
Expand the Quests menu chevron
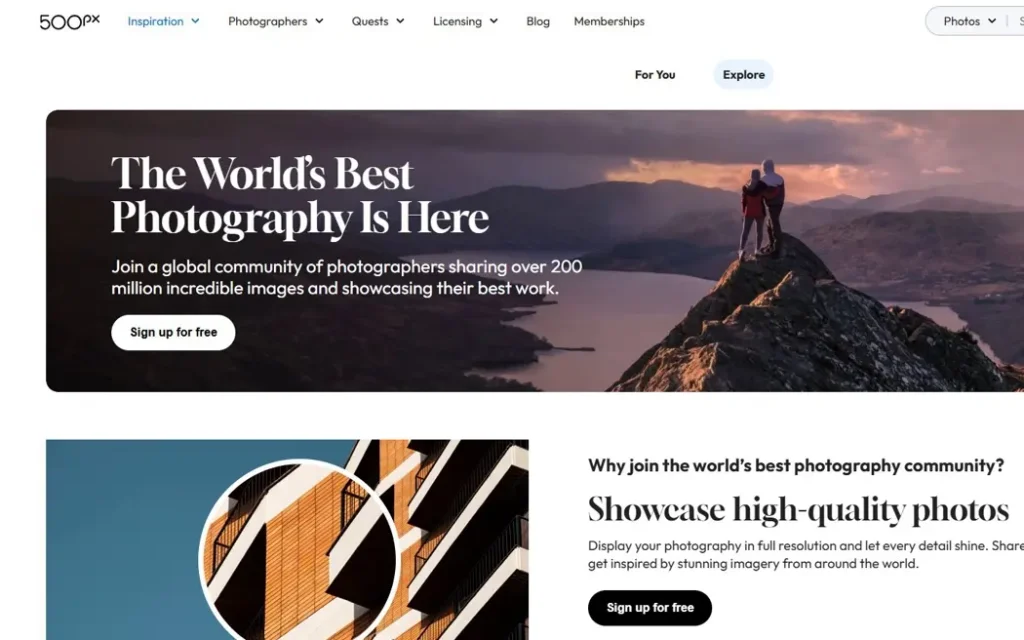tap(400, 22)
